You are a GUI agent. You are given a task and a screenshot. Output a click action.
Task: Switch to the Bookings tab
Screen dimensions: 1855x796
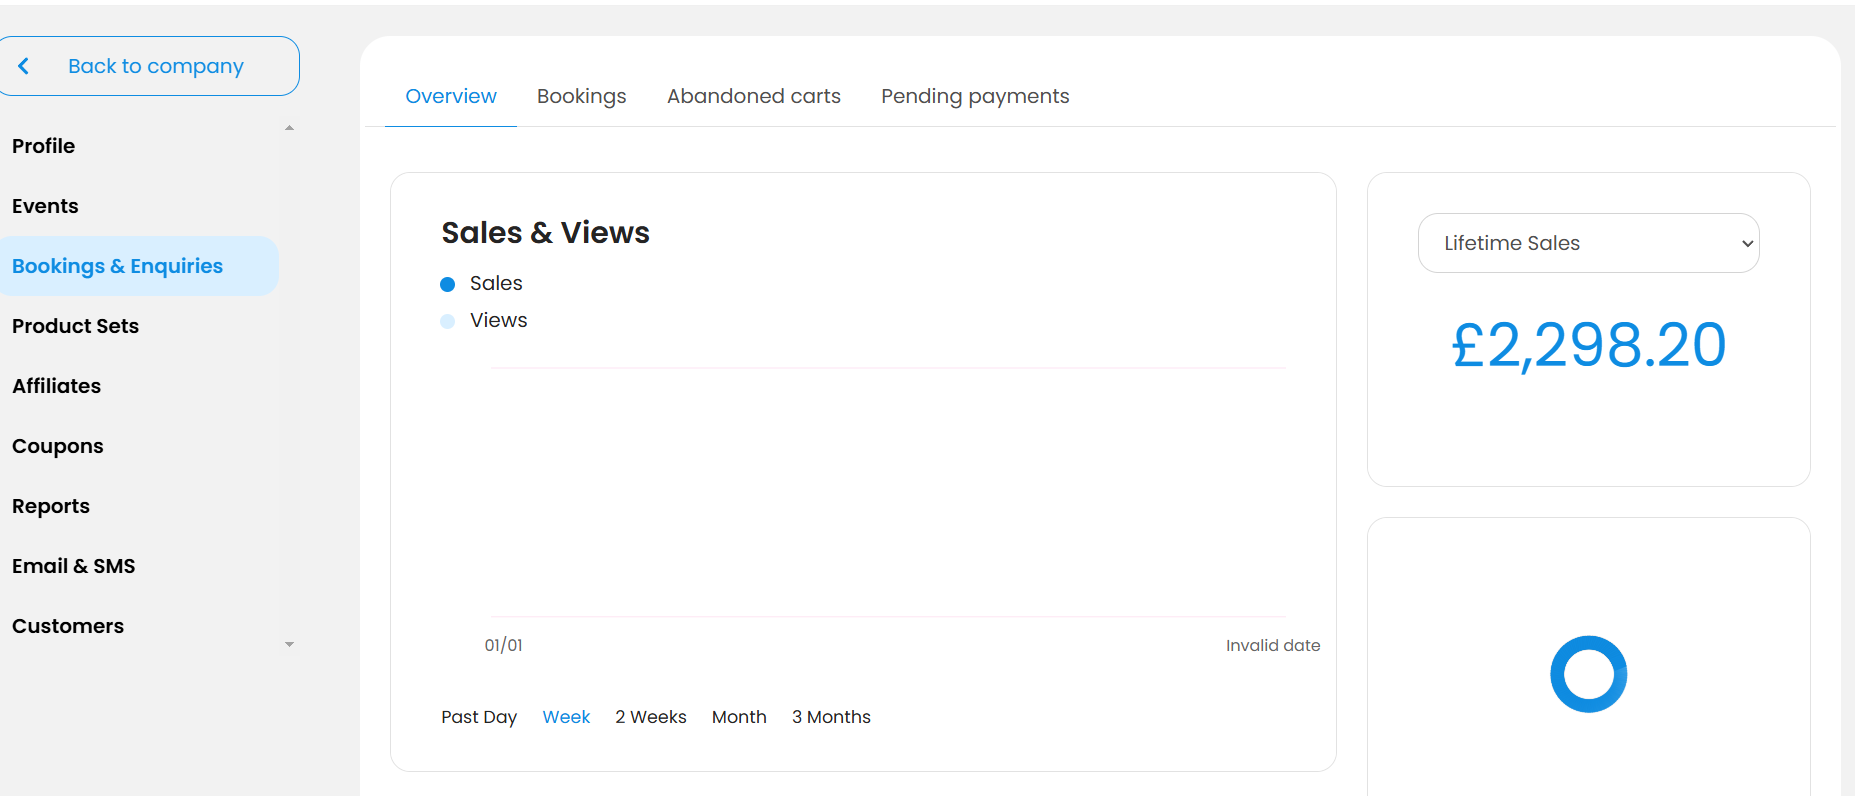582,96
